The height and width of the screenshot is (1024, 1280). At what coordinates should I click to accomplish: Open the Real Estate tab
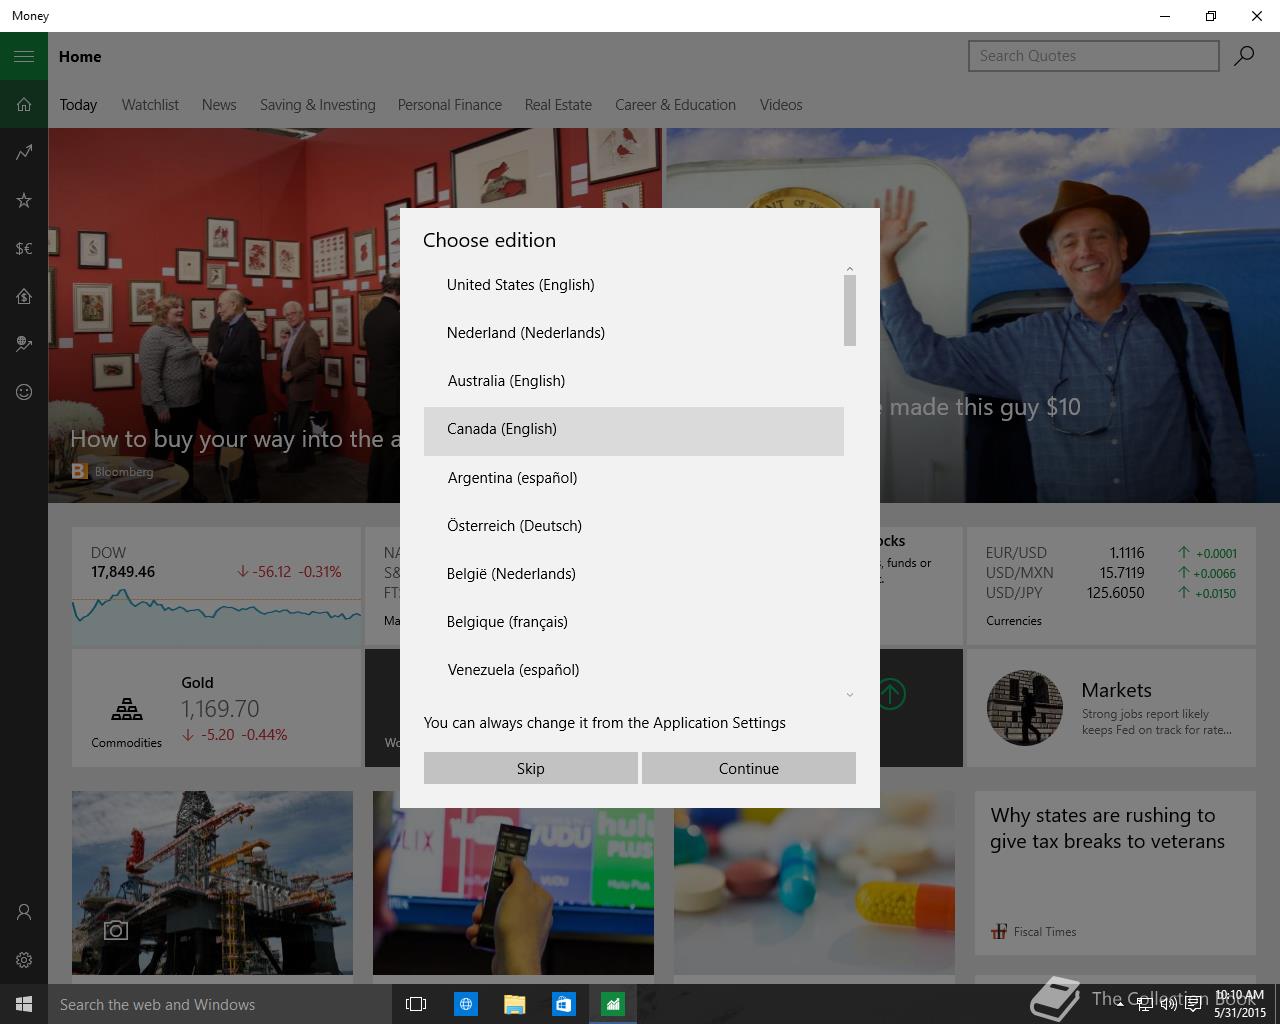coord(558,105)
